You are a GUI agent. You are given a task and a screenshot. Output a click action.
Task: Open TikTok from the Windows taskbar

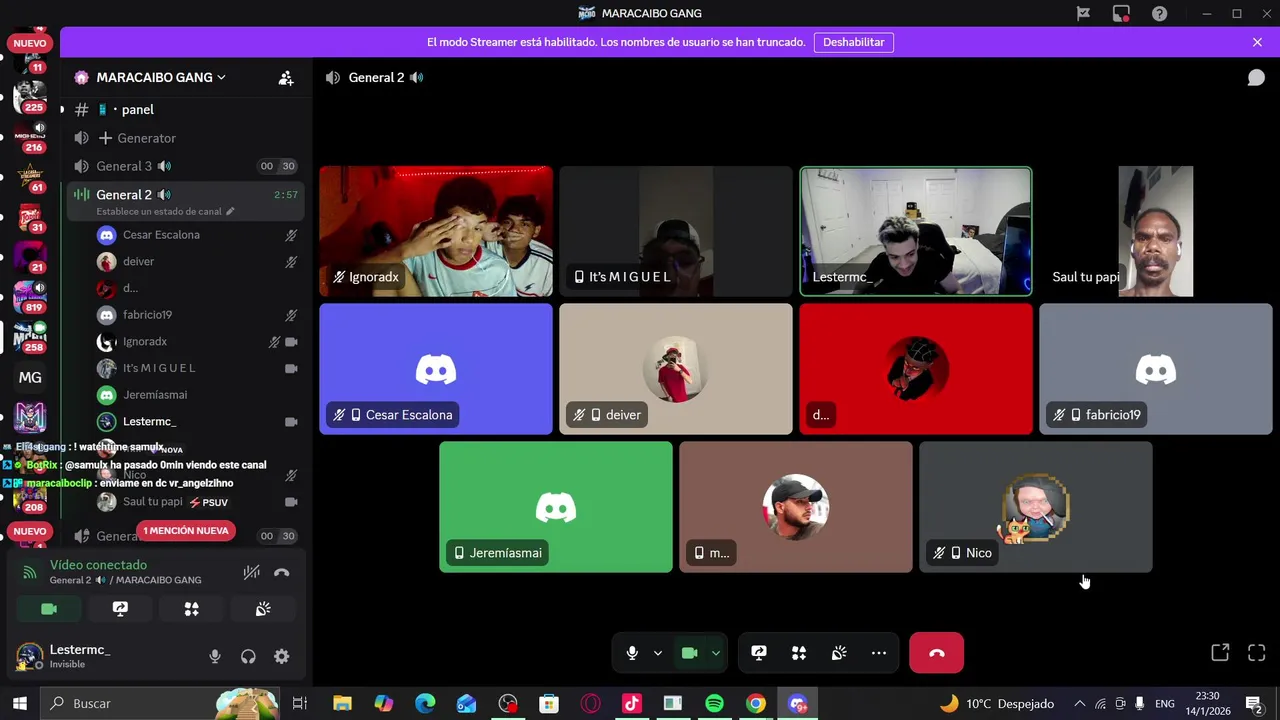tap(631, 704)
